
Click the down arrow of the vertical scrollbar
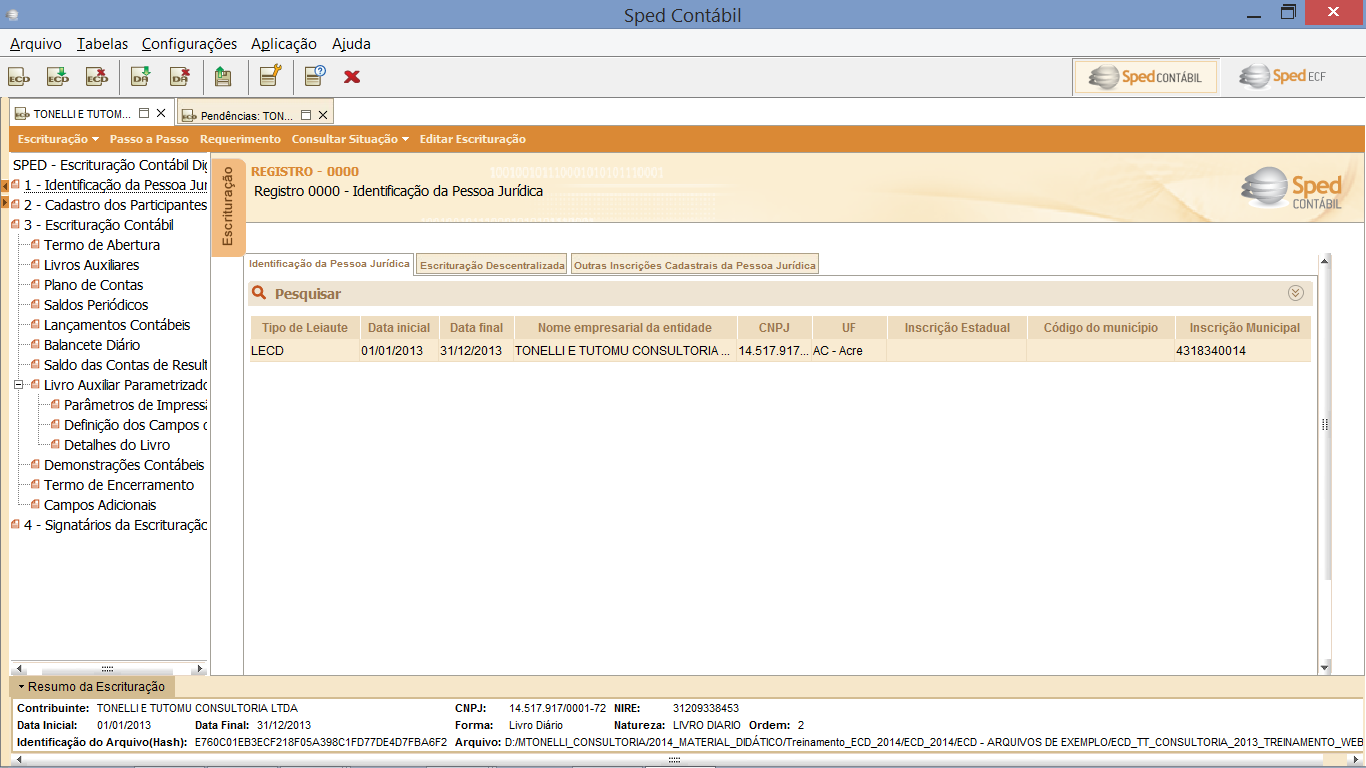click(x=1325, y=667)
